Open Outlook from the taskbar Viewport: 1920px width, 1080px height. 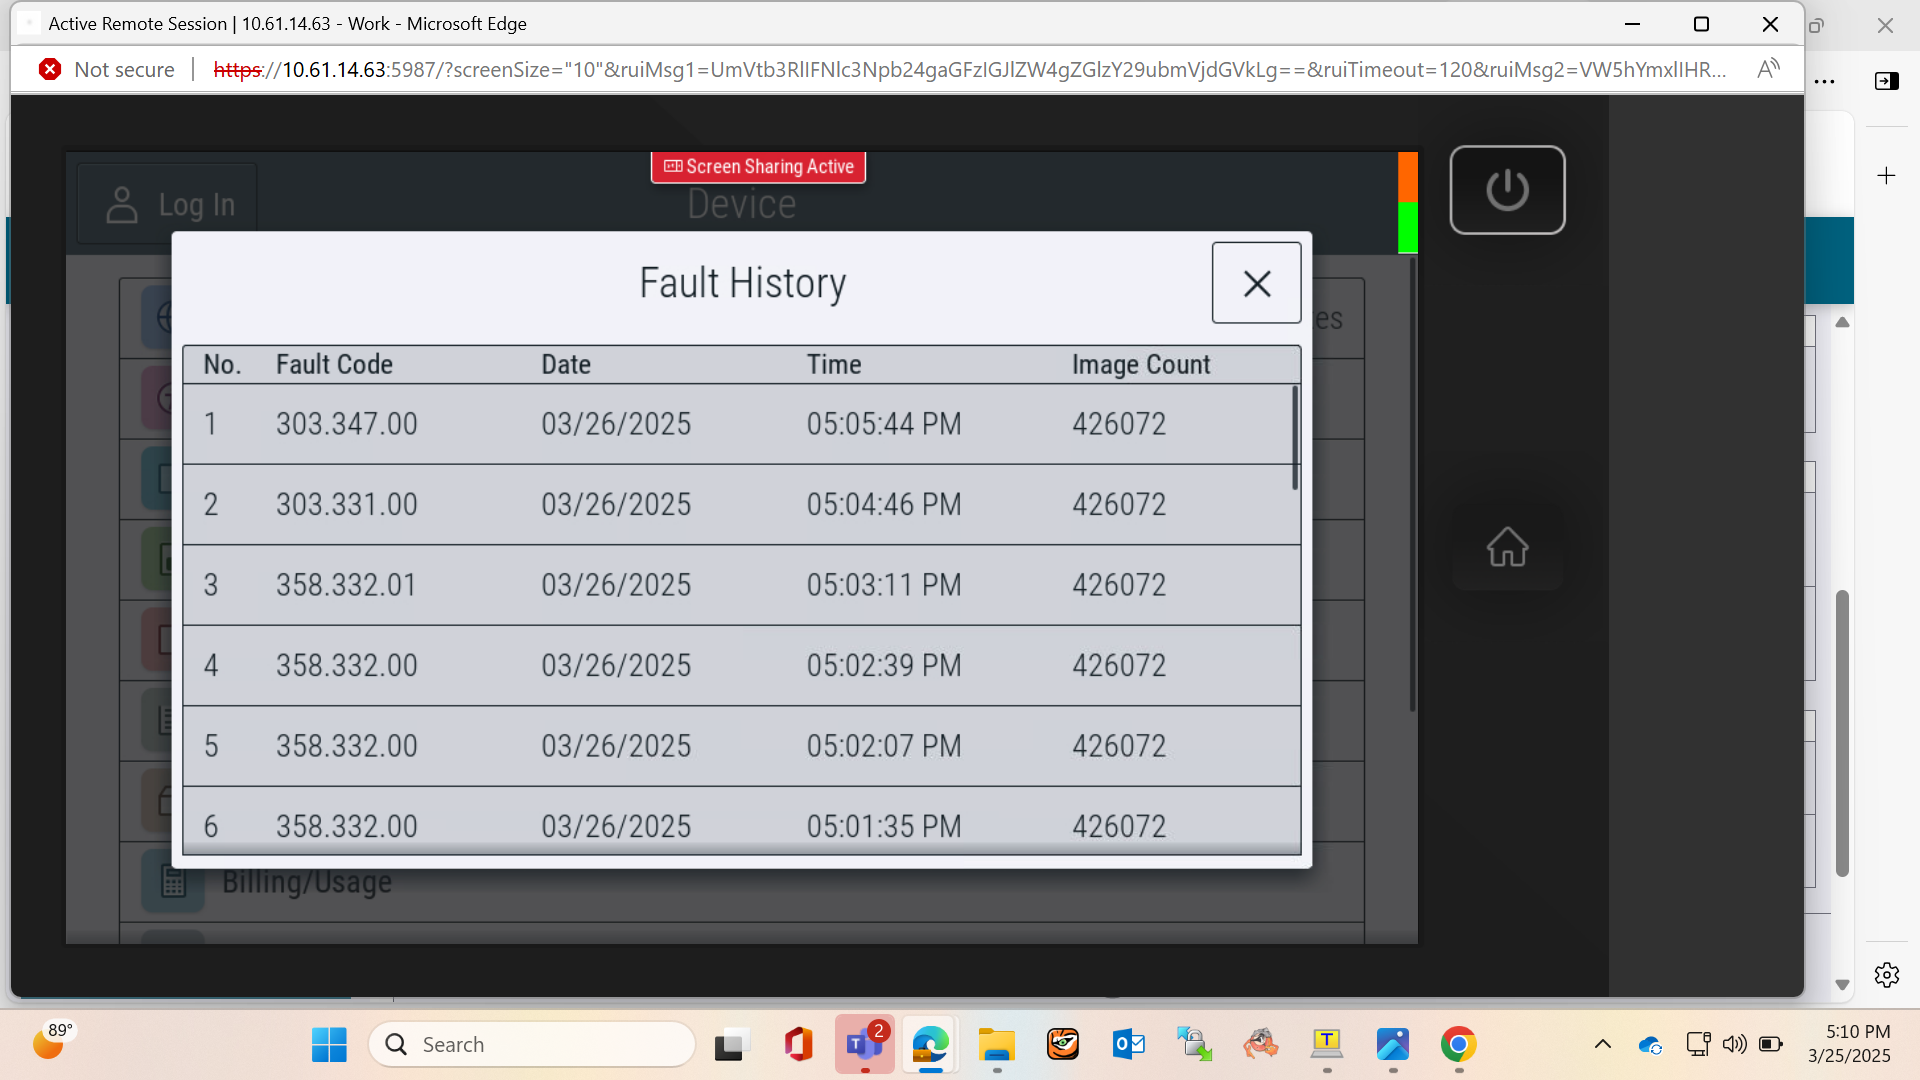1128,1044
